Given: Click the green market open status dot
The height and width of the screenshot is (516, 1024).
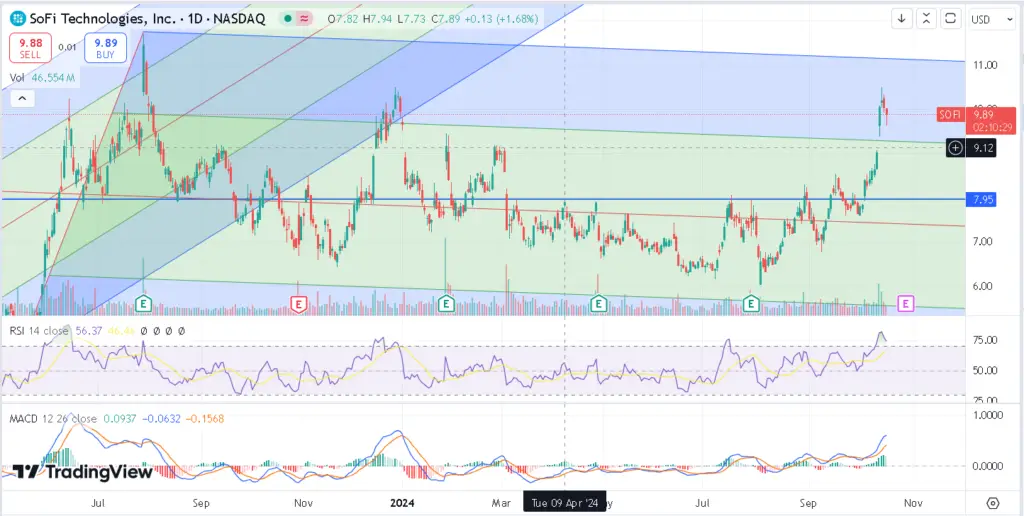Looking at the screenshot, I should [x=287, y=19].
